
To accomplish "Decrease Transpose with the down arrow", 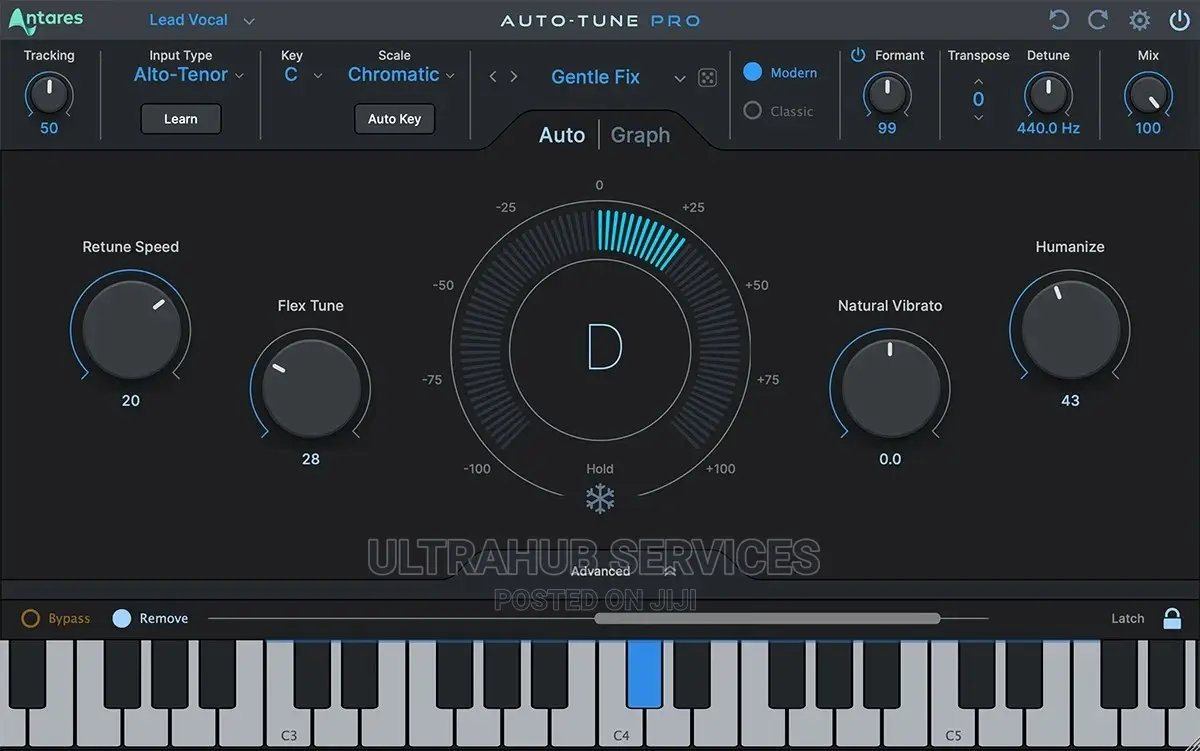I will click(978, 117).
